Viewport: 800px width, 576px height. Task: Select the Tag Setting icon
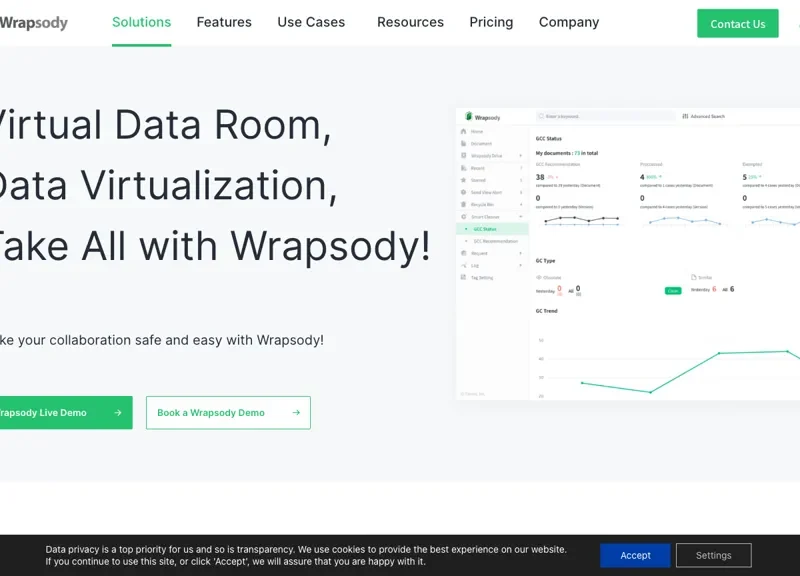tap(462, 277)
